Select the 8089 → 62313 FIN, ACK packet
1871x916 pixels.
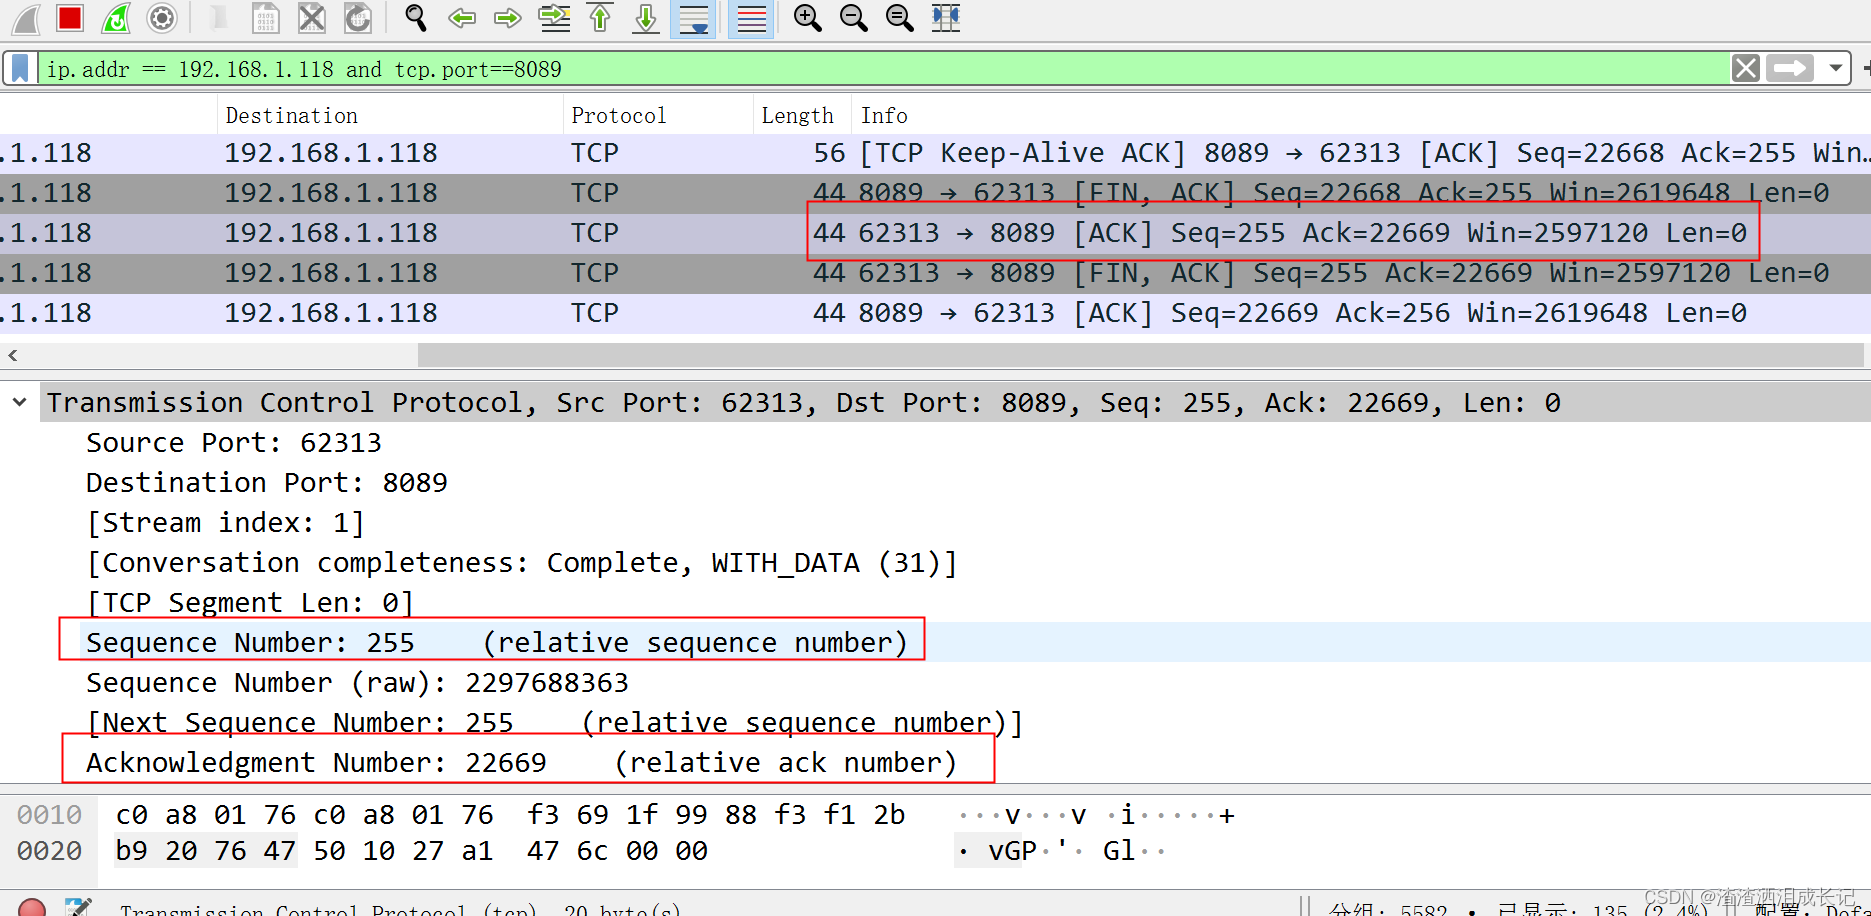tap(935, 193)
